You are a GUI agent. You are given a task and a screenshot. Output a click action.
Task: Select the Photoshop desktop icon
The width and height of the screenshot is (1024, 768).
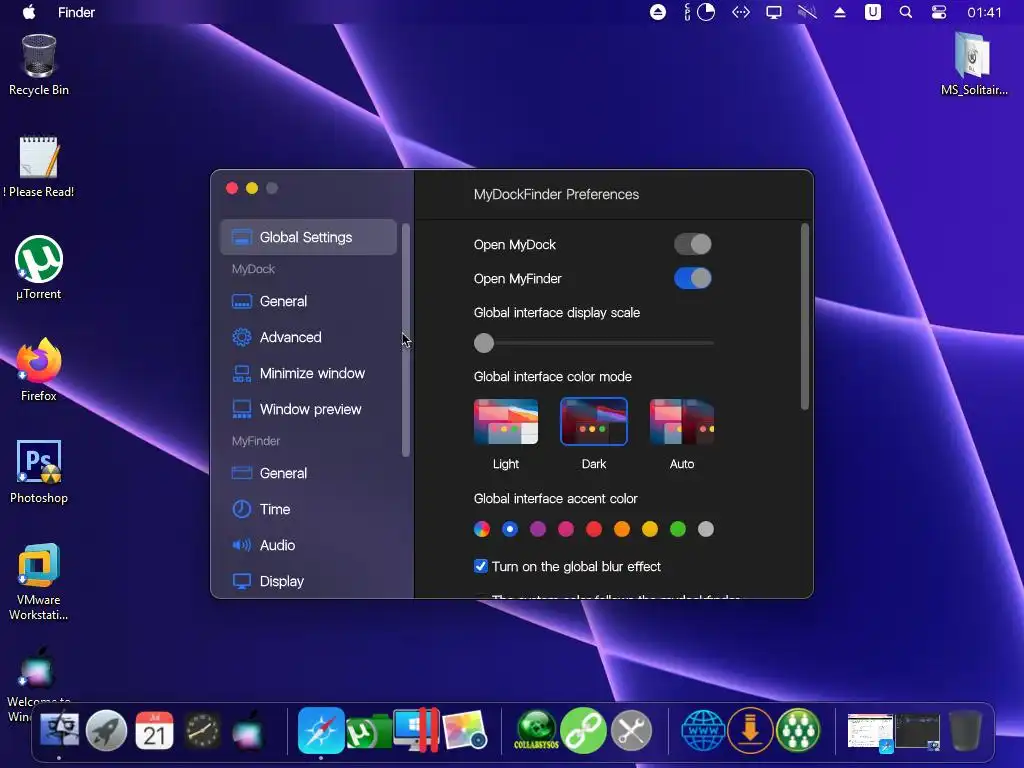[39, 472]
